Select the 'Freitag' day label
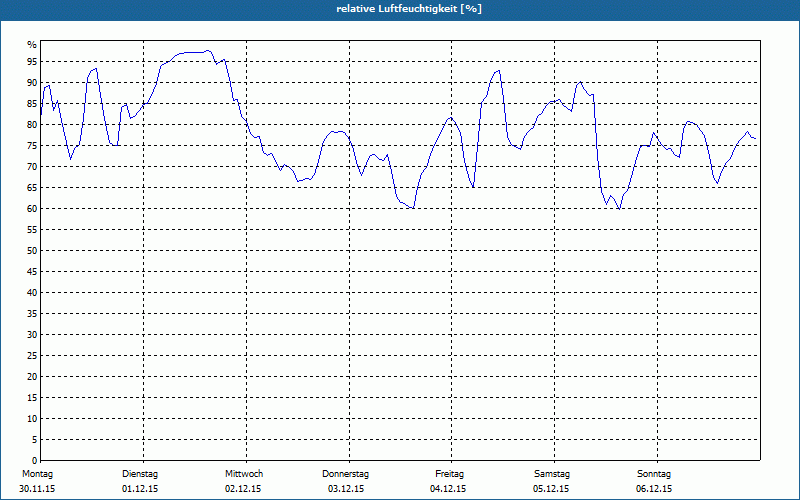This screenshot has height=500, width=800. coord(449,474)
